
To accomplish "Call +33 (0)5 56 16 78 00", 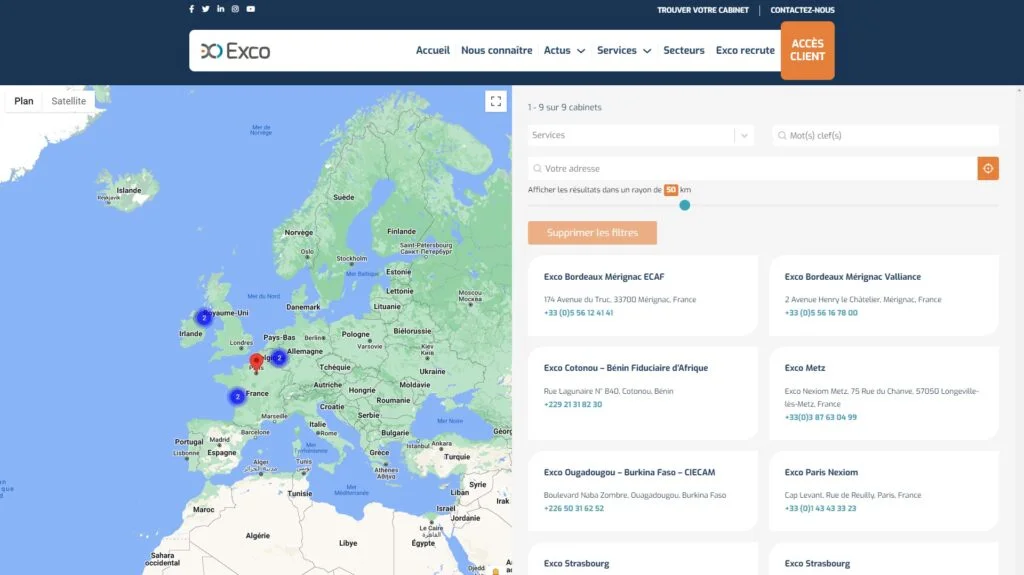I will click(821, 313).
